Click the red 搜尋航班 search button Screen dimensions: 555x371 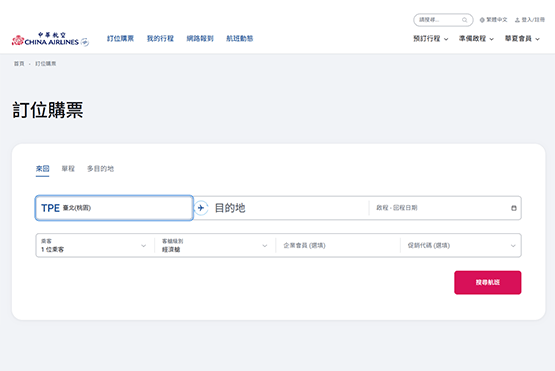tap(487, 282)
